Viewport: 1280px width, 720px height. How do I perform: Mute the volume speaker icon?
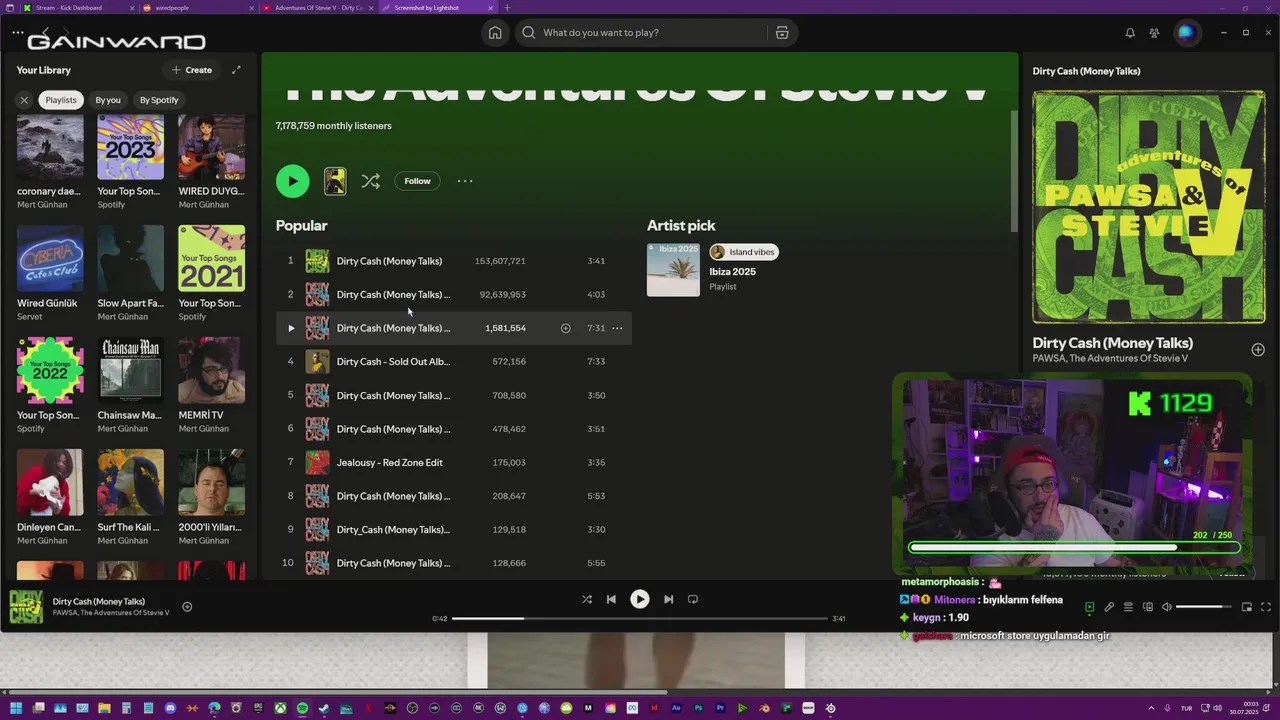[x=1166, y=607]
